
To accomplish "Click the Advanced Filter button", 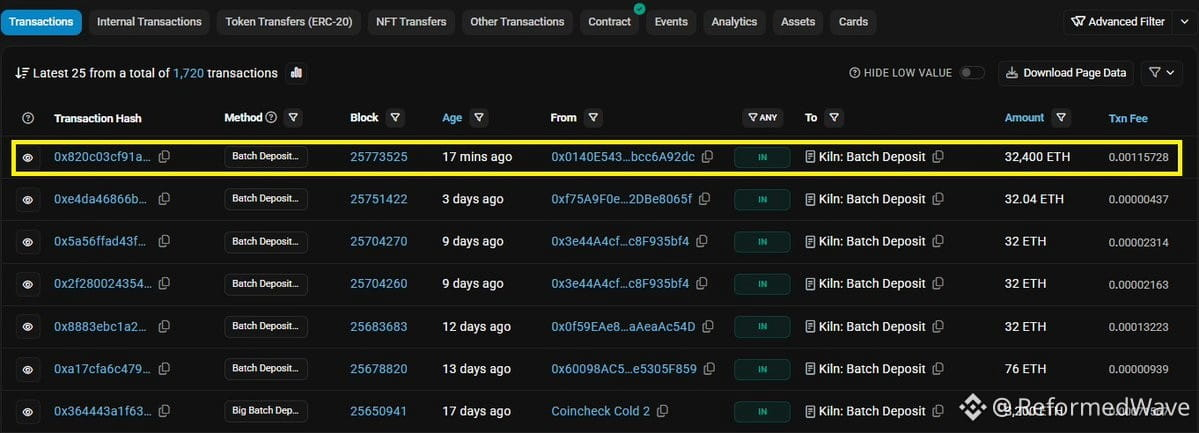I will 1117,21.
